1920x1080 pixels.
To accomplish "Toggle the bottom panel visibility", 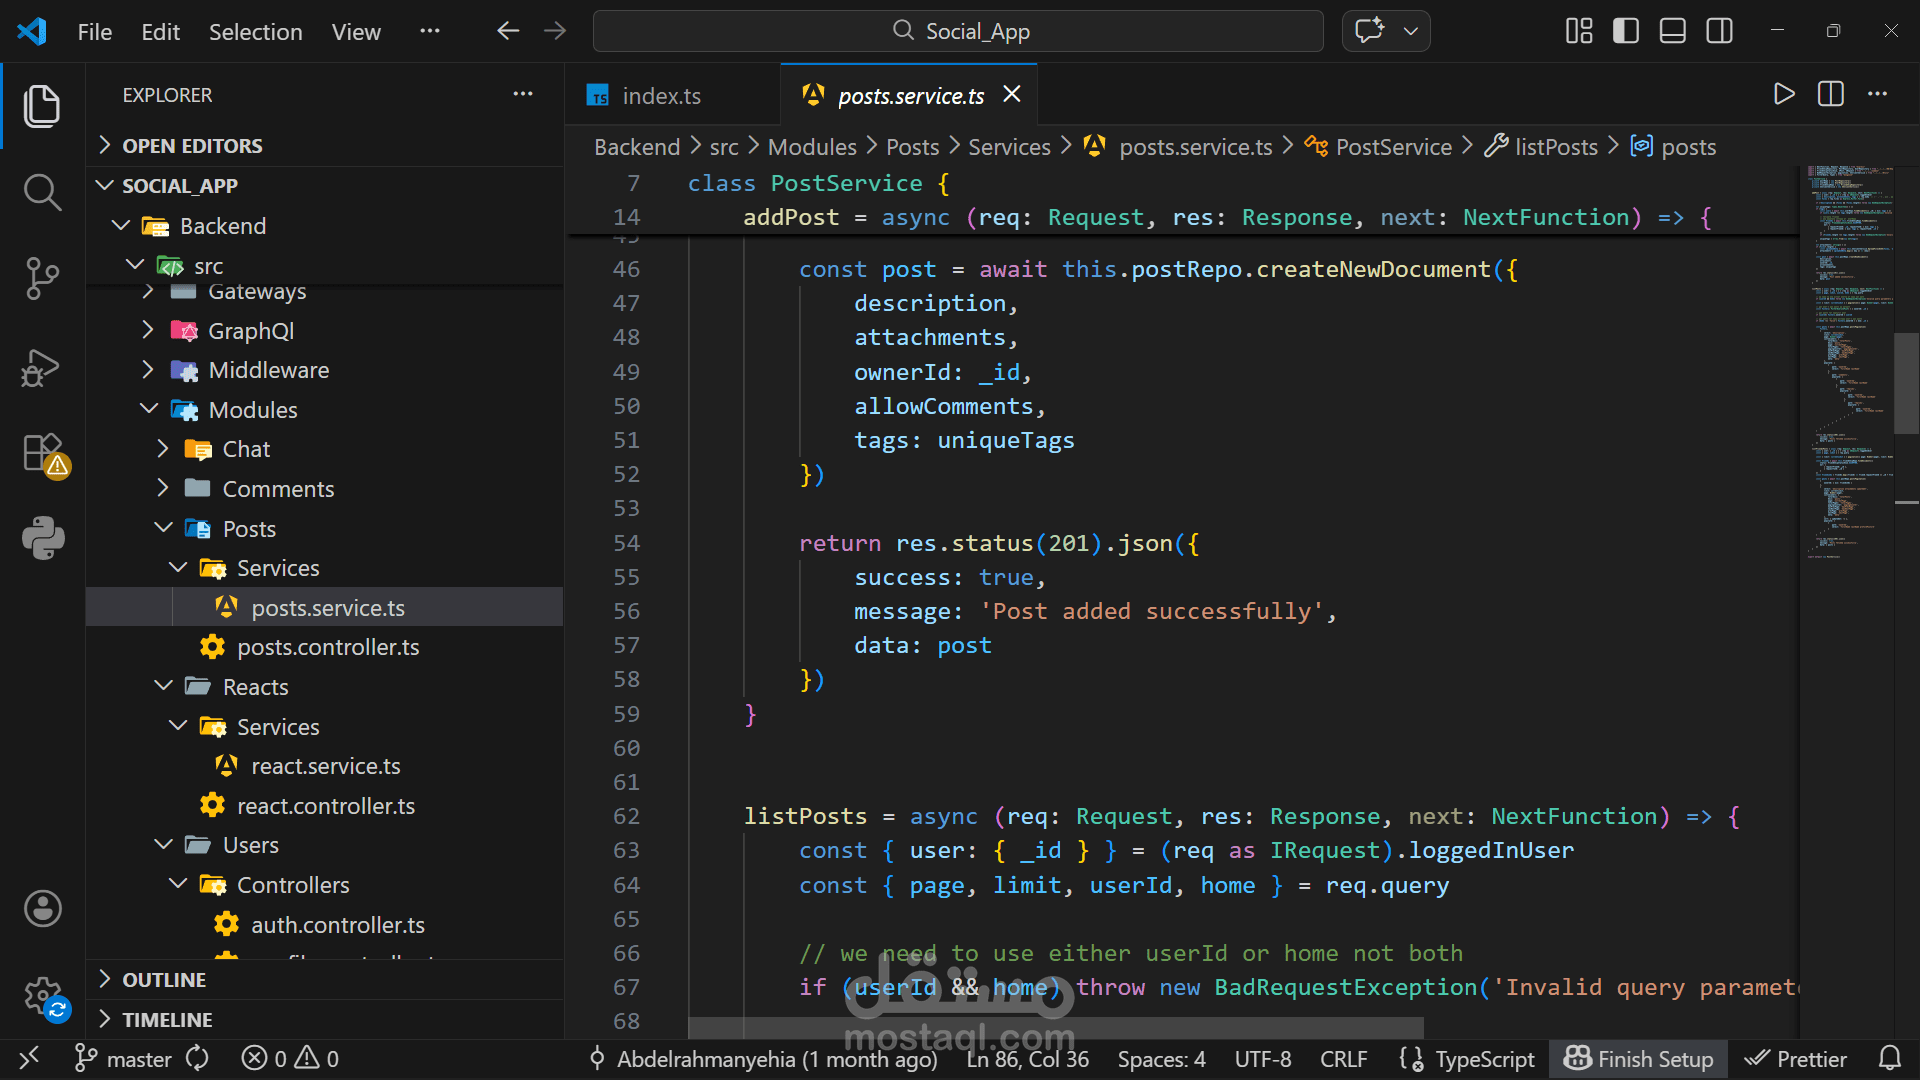I will (x=1673, y=31).
